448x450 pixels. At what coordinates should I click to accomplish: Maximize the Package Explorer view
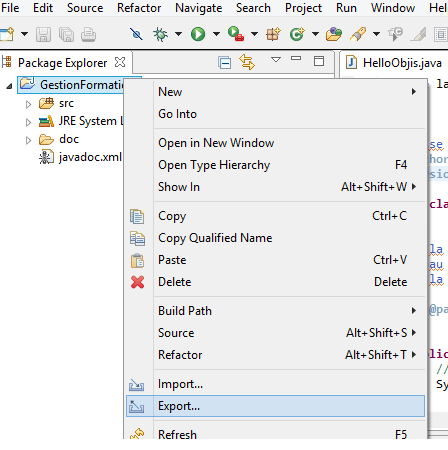point(319,61)
